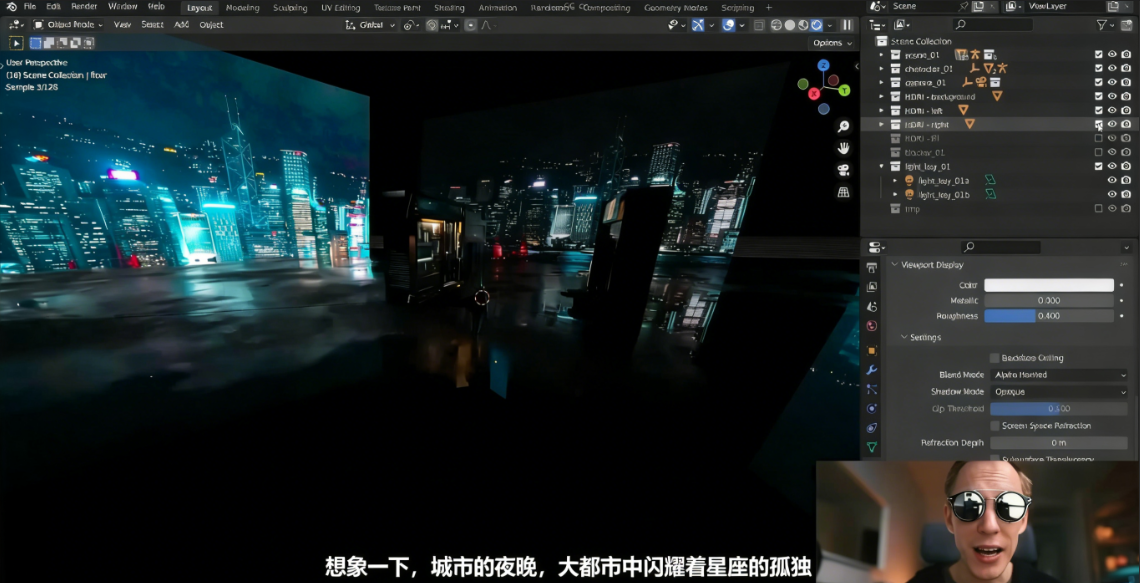Enable Rendered viewport shading icon
Image resolution: width=1140 pixels, height=583 pixels.
[x=816, y=25]
